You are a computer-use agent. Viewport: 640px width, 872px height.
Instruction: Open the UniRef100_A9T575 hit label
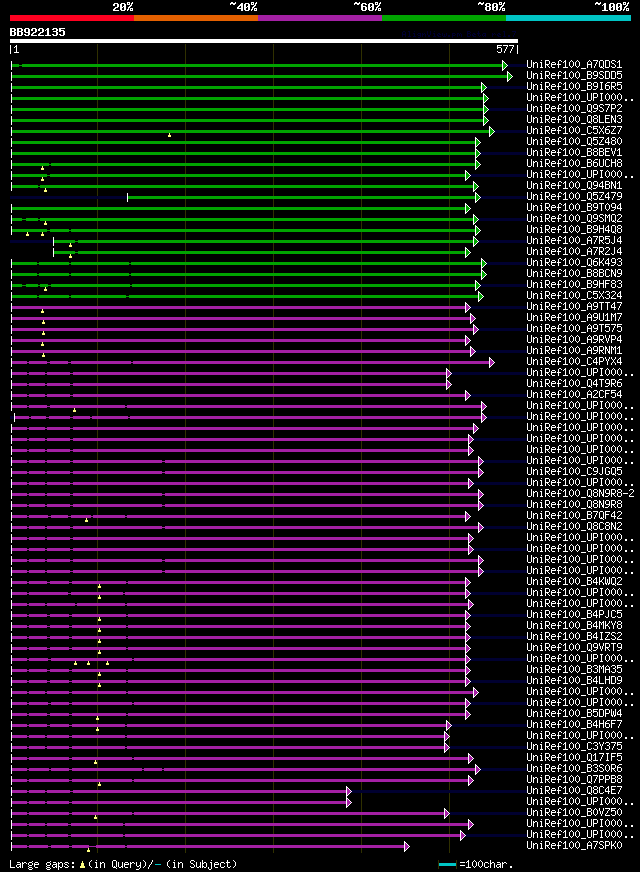point(574,329)
